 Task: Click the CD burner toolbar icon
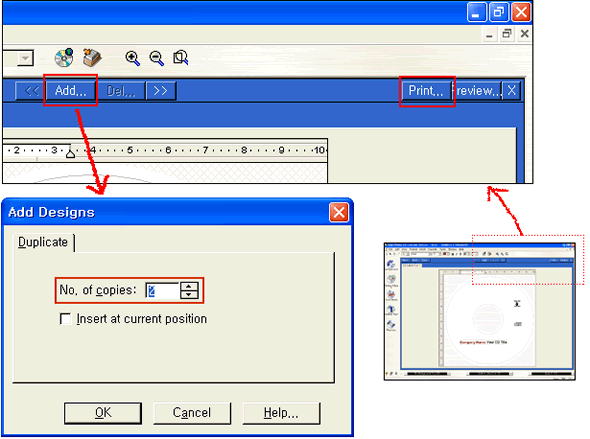tap(92, 58)
